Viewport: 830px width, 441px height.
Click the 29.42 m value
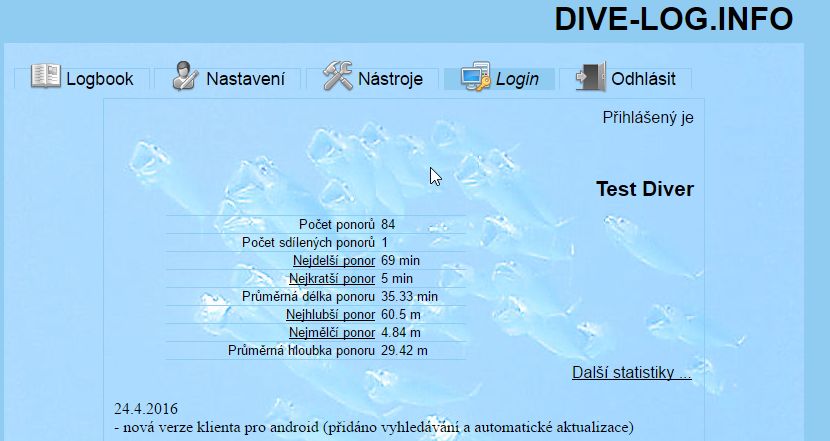click(404, 350)
